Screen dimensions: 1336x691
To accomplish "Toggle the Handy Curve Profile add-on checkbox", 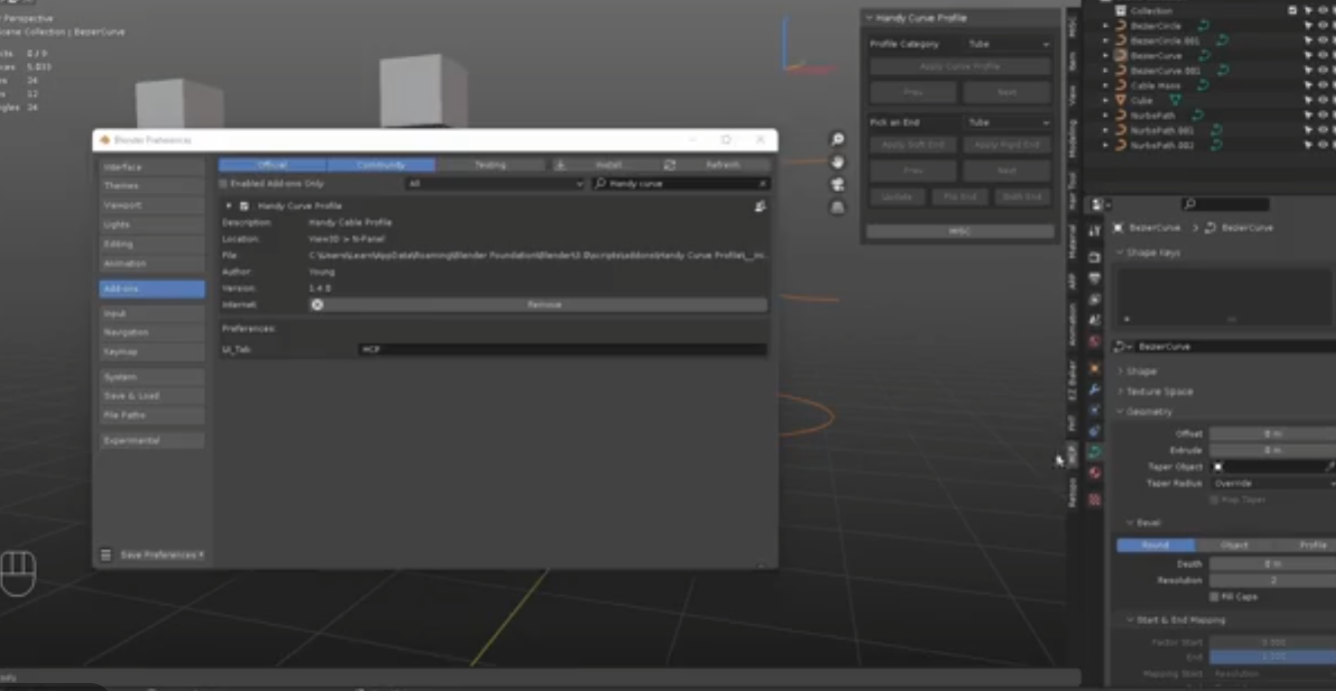I will click(244, 206).
